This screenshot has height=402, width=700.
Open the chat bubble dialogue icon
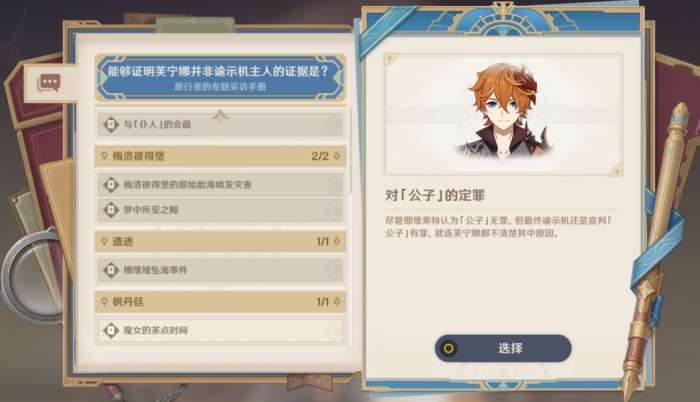point(49,83)
